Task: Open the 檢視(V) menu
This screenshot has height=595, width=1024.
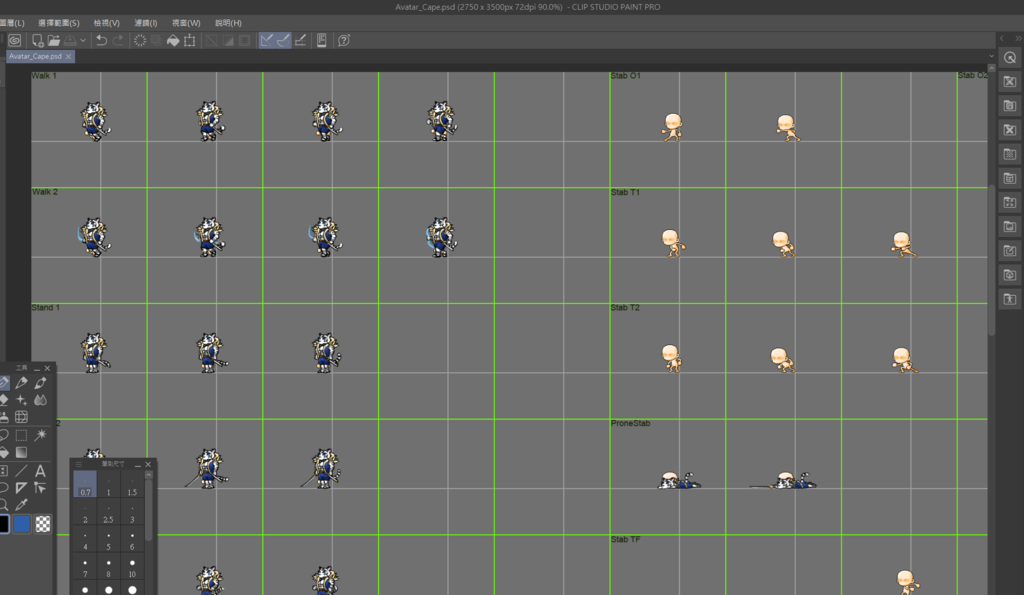Action: [106, 23]
